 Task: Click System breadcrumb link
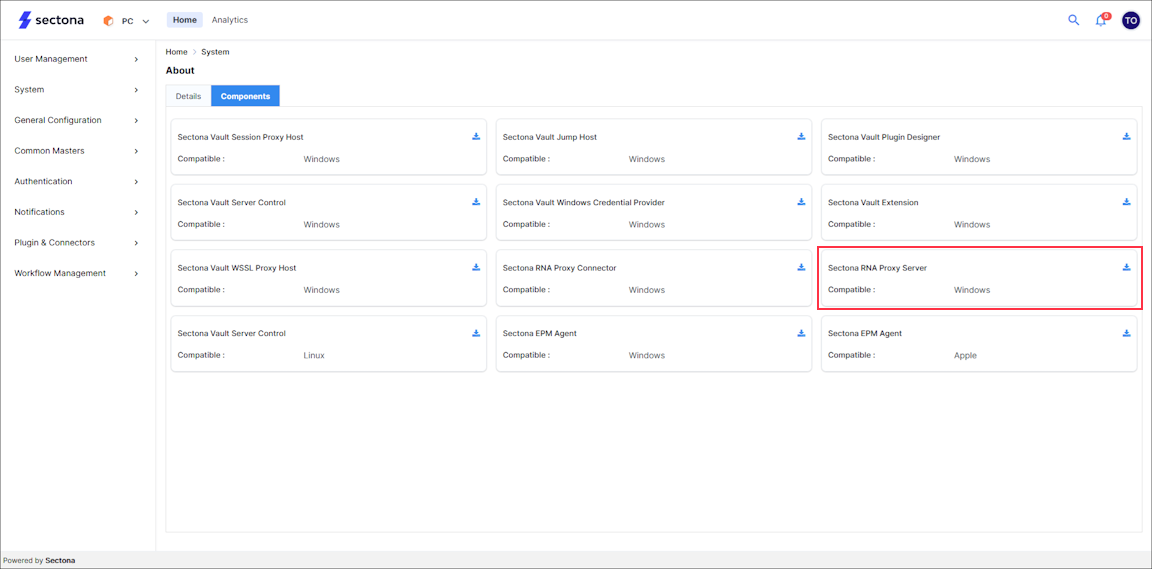215,52
